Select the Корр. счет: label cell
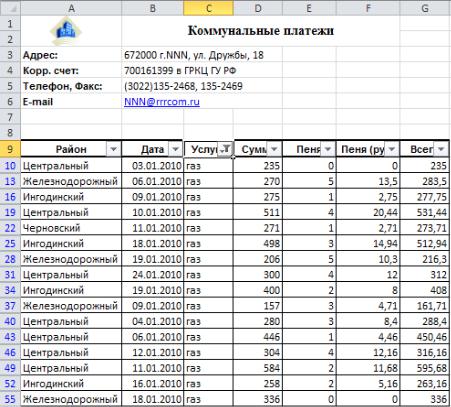This screenshot has width=451, height=407. [71, 71]
